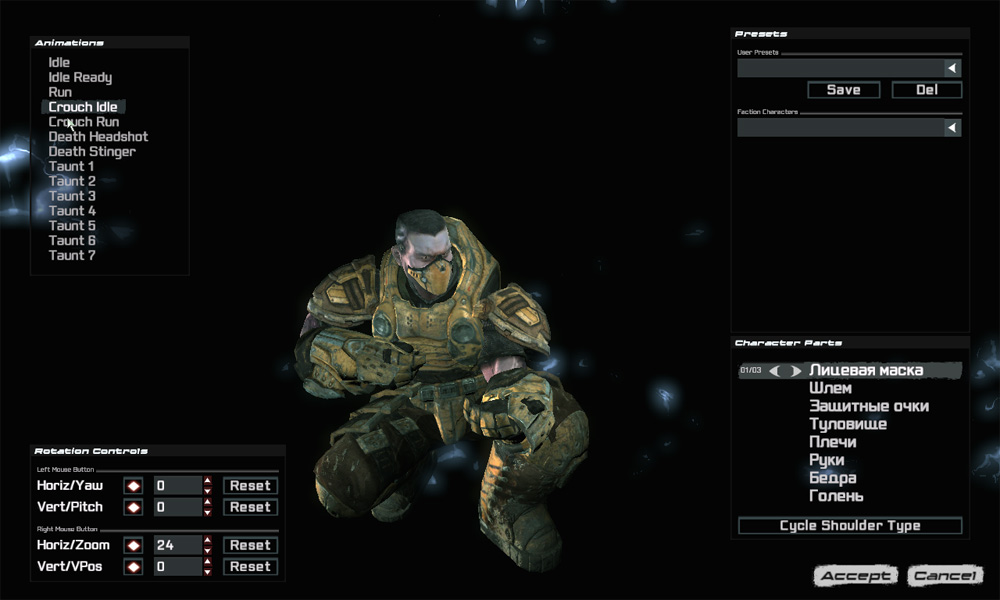1000x600 pixels.
Task: Decrease Horiz/Zoom value with down arrow
Action: point(208,550)
